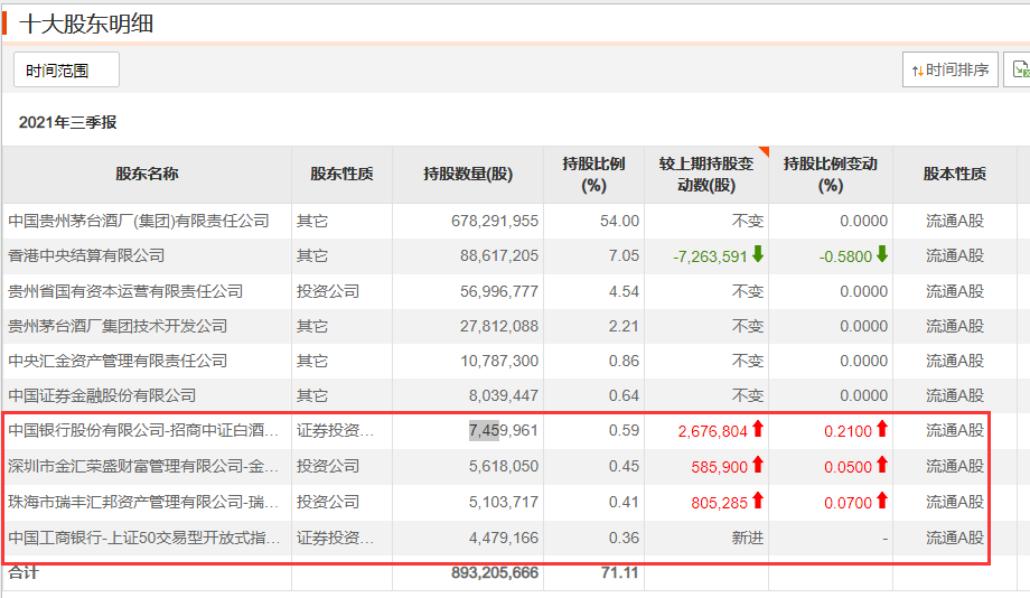Click the 股东性质 column header
This screenshot has width=1030, height=598.
pyautogui.click(x=342, y=173)
